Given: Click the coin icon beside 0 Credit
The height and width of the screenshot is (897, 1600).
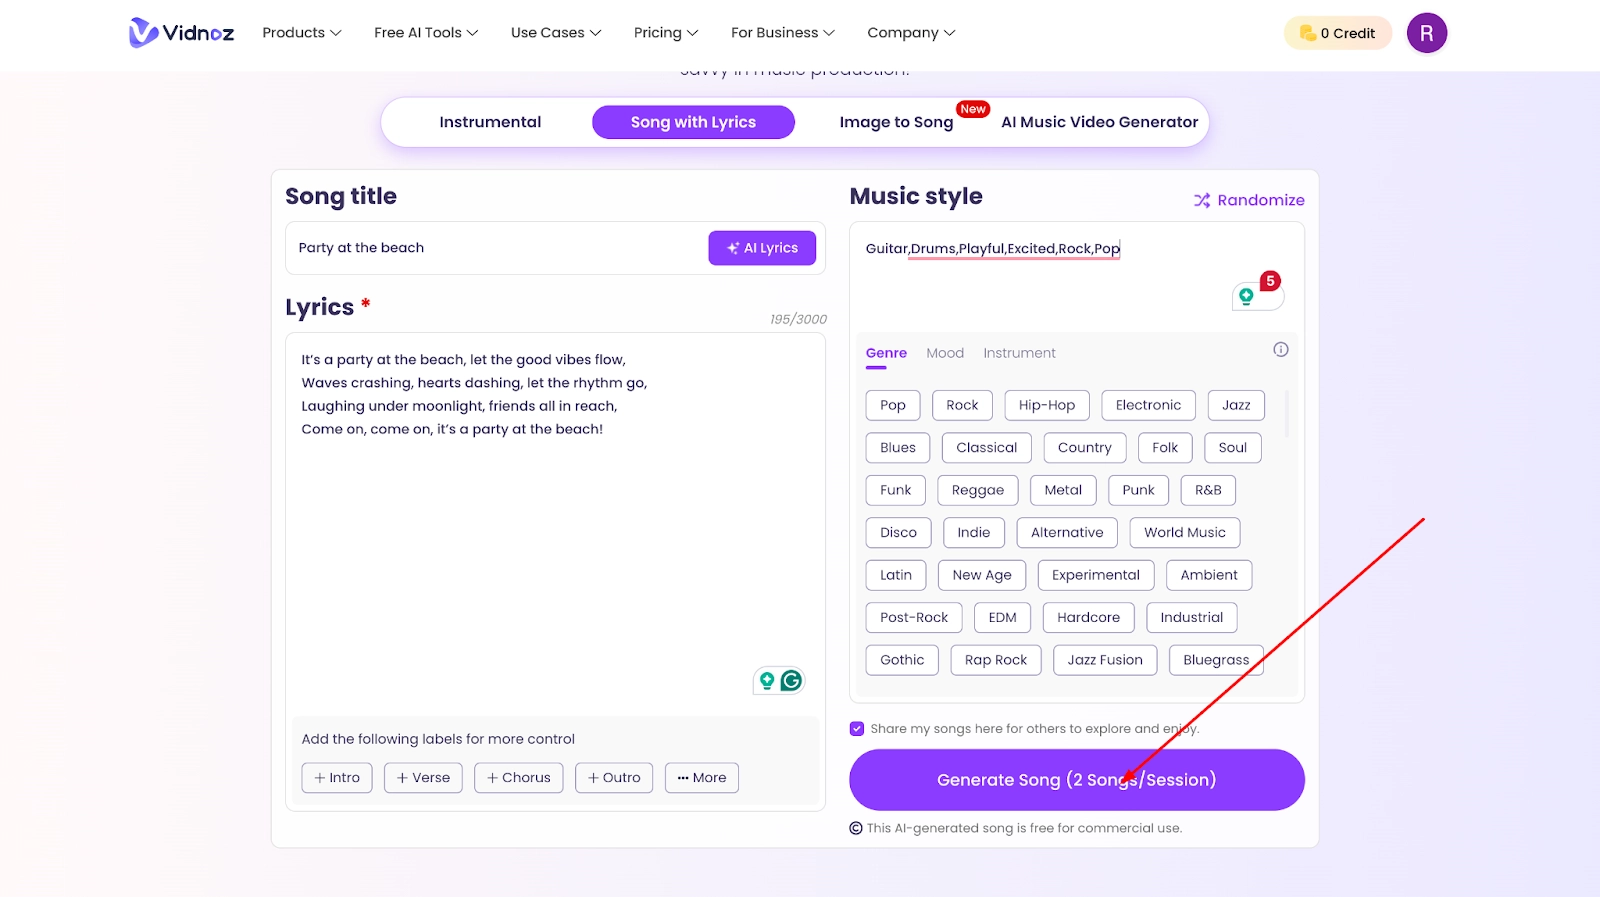Looking at the screenshot, I should (1307, 33).
